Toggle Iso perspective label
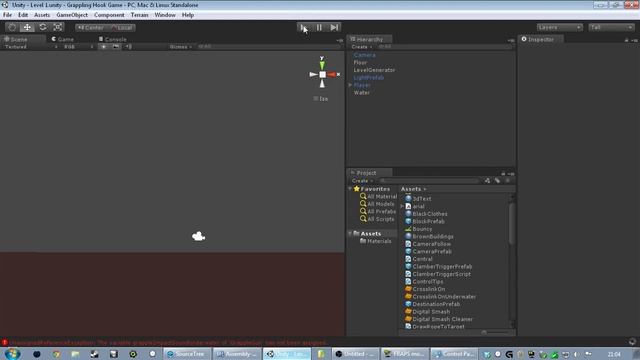Image resolution: width=640 pixels, height=360 pixels. pyautogui.click(x=321, y=99)
